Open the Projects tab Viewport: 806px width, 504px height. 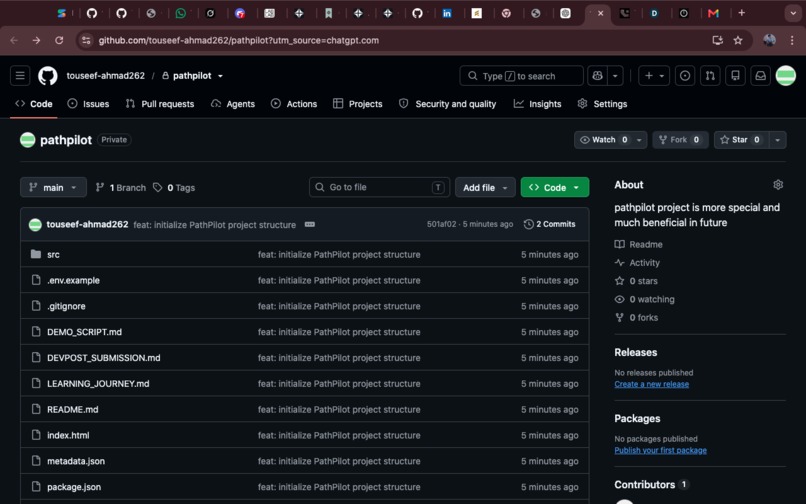click(x=358, y=104)
